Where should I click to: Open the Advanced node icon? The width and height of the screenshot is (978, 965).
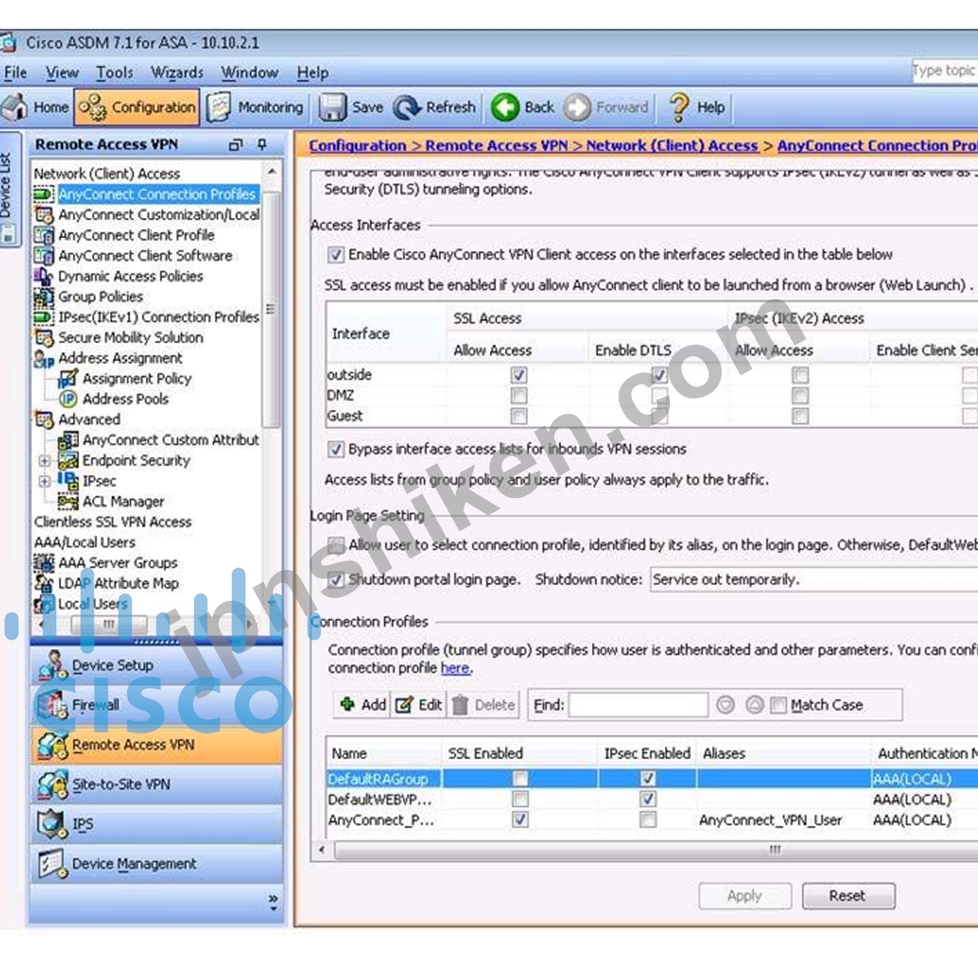coord(44,419)
